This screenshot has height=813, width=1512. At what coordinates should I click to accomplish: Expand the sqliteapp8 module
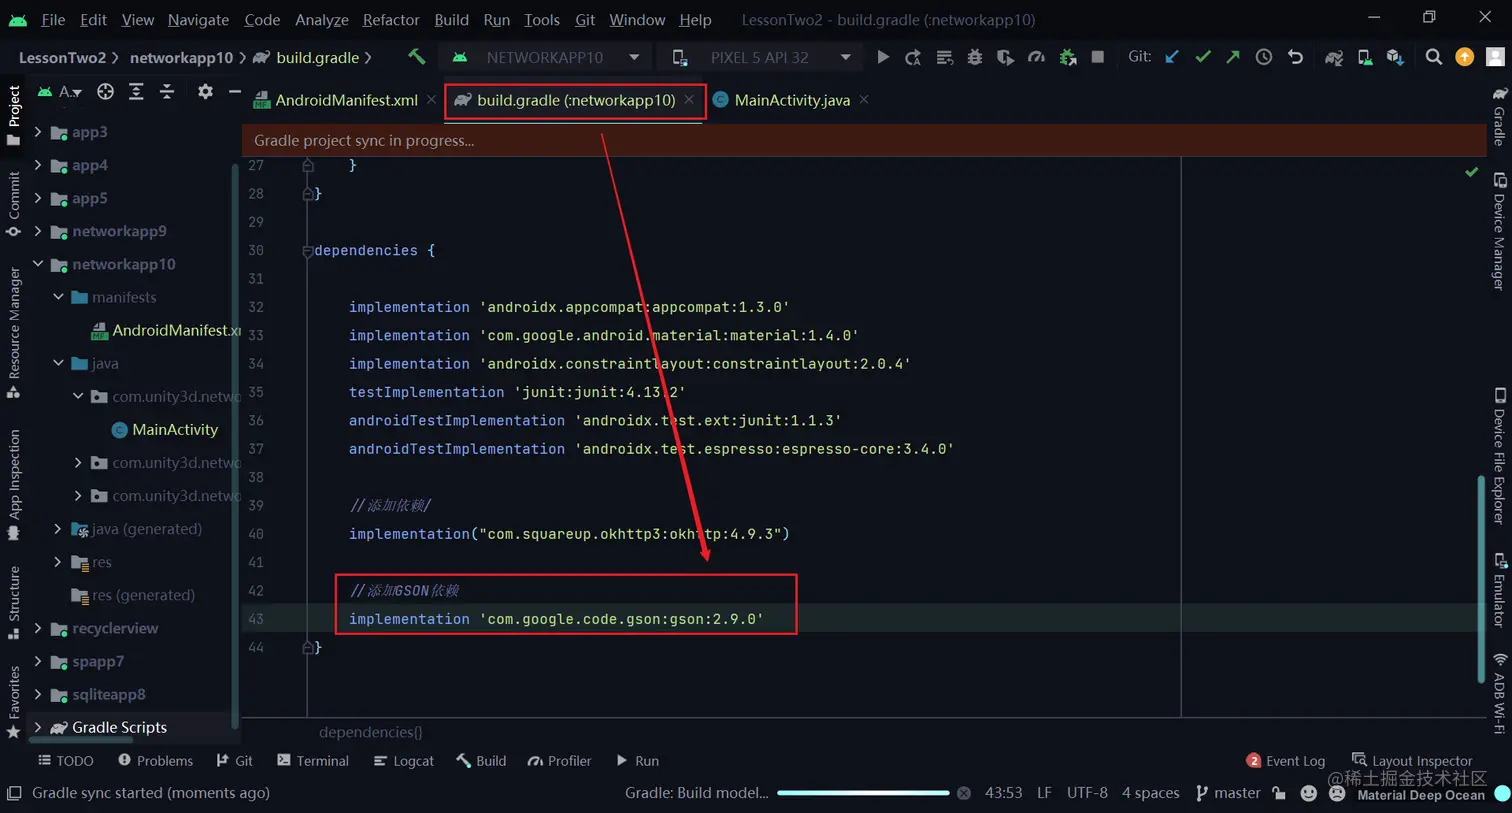point(38,694)
